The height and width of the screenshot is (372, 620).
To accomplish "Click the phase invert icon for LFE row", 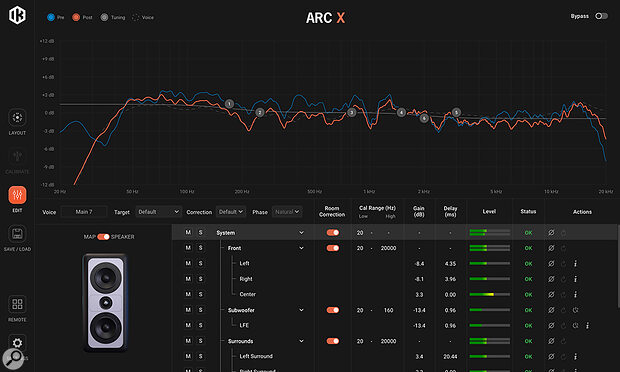I will tap(551, 326).
